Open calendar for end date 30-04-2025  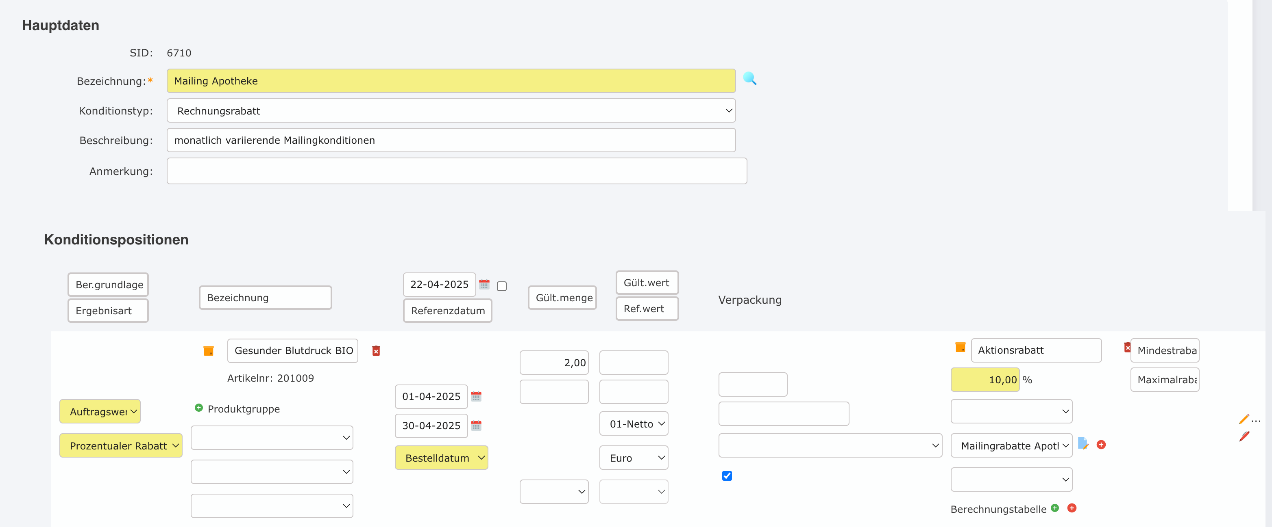click(476, 426)
